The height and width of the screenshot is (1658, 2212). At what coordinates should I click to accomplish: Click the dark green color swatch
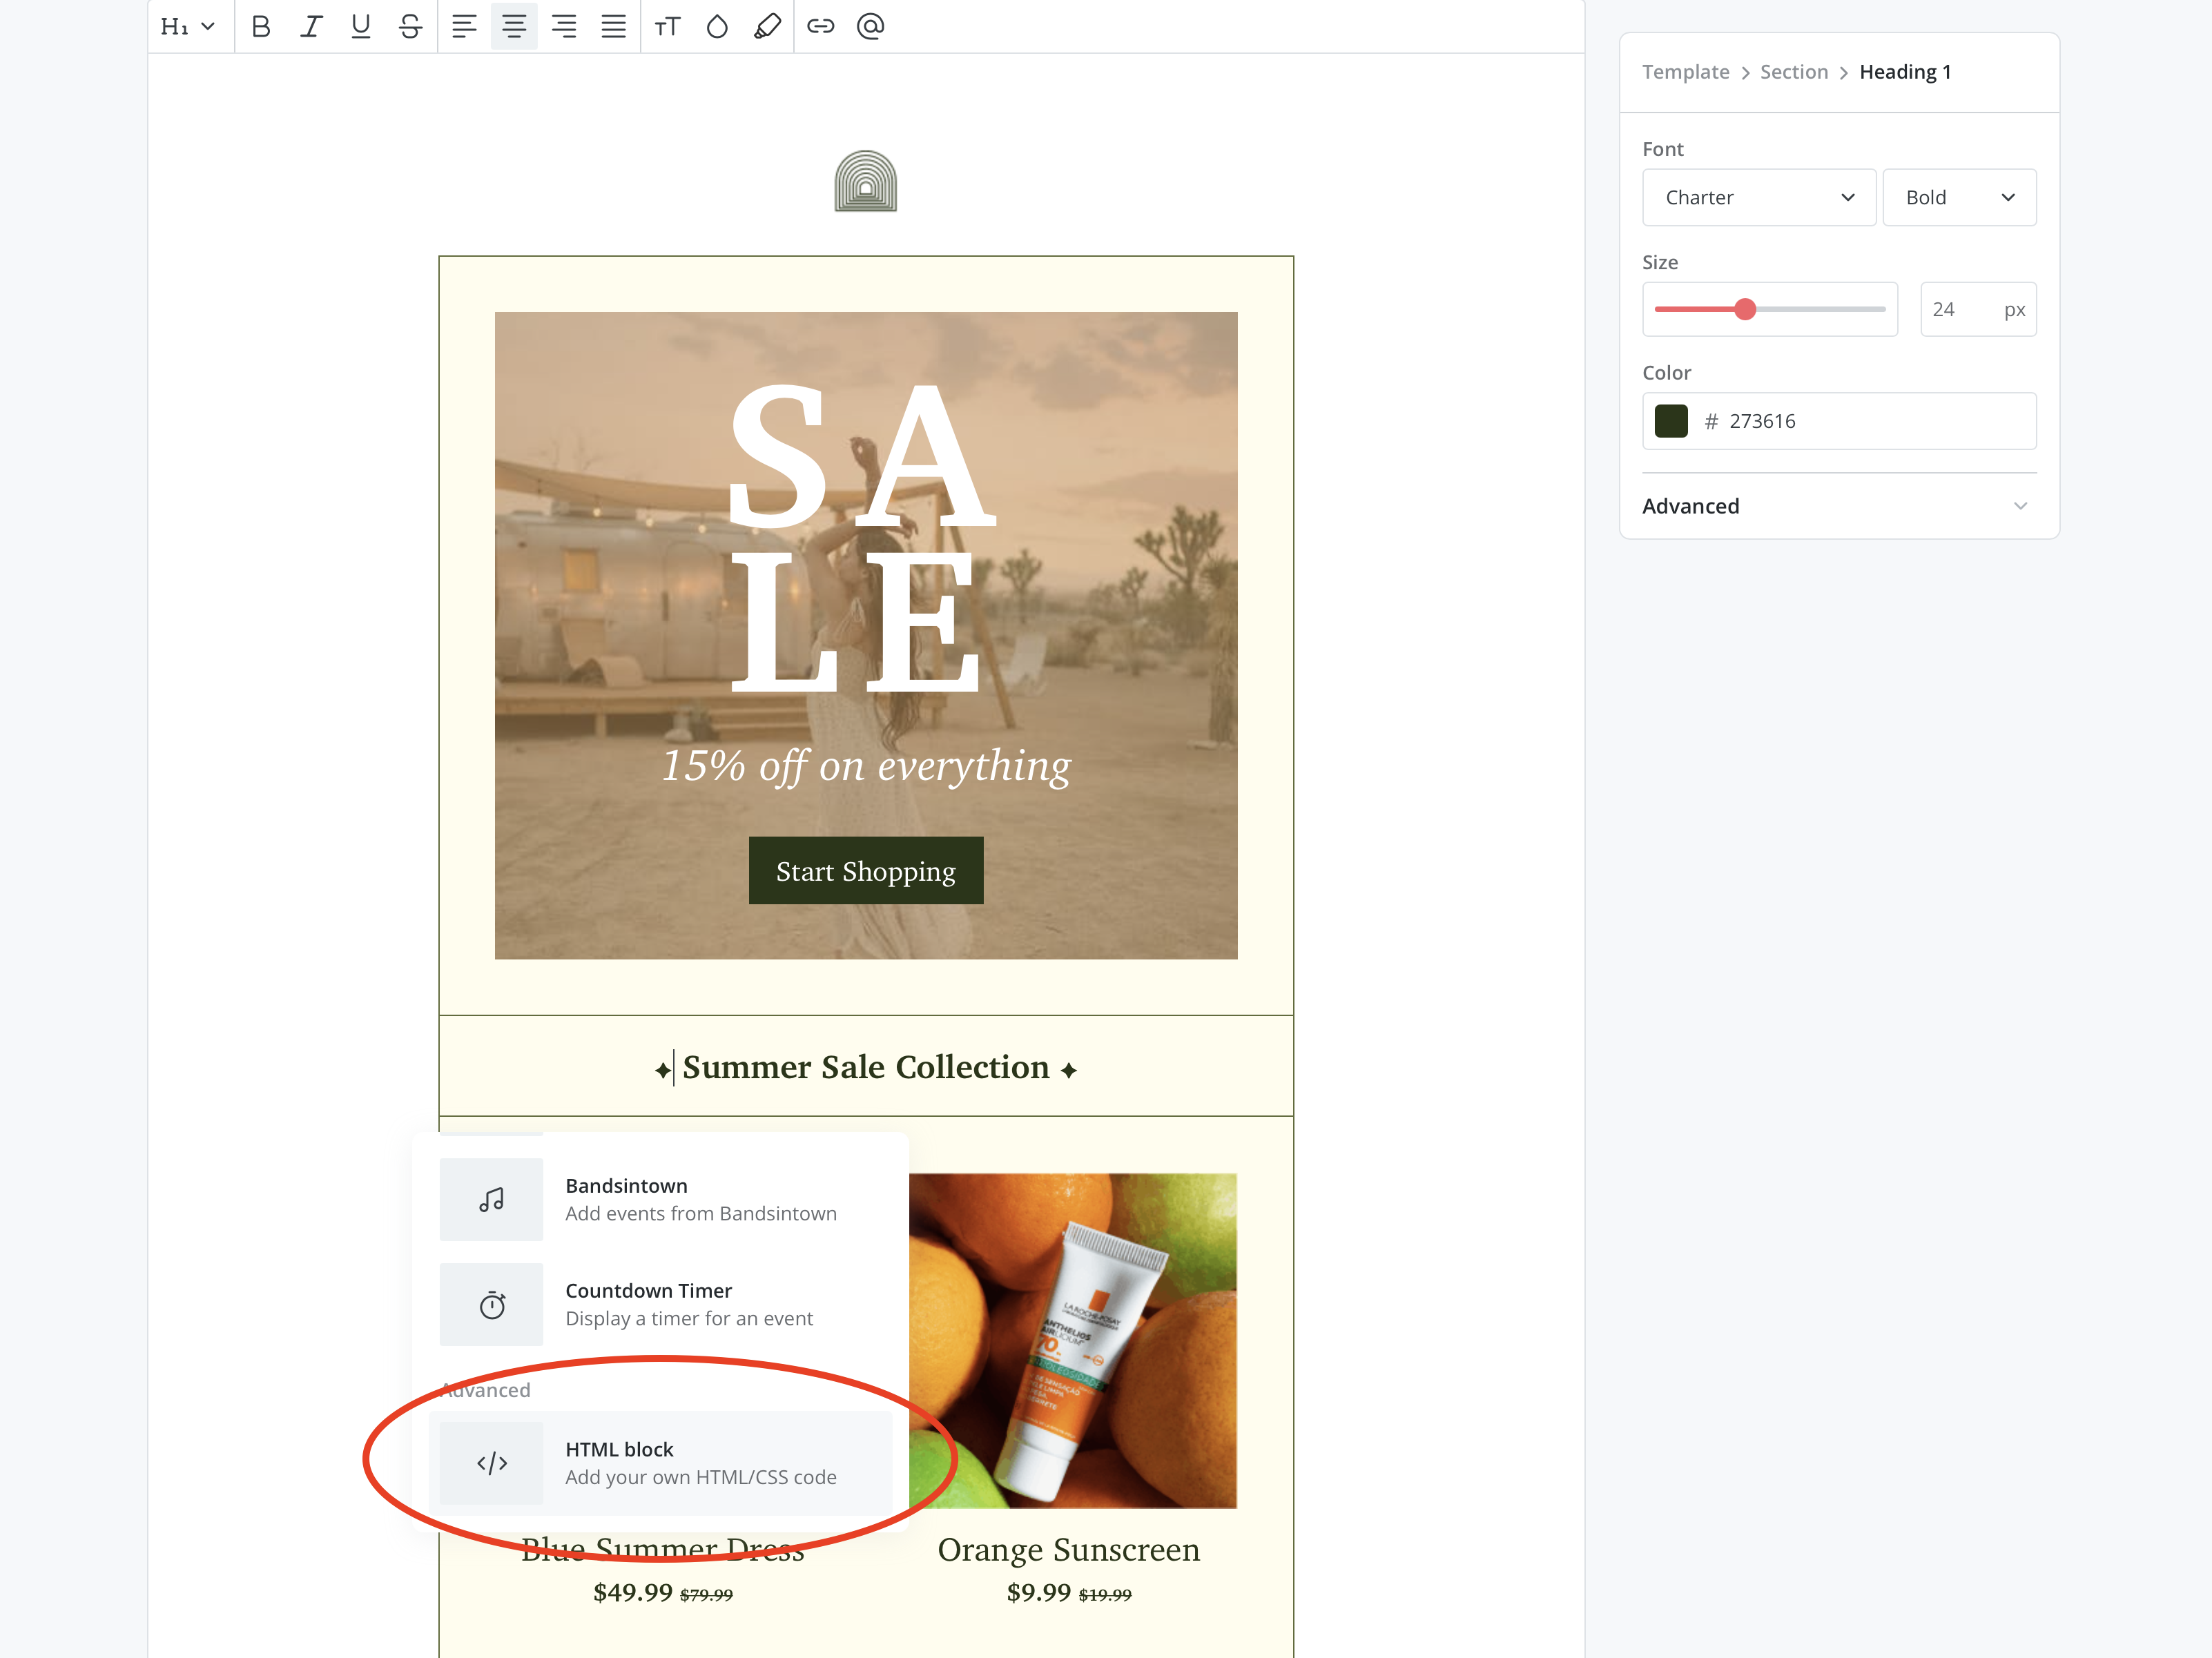[1671, 421]
